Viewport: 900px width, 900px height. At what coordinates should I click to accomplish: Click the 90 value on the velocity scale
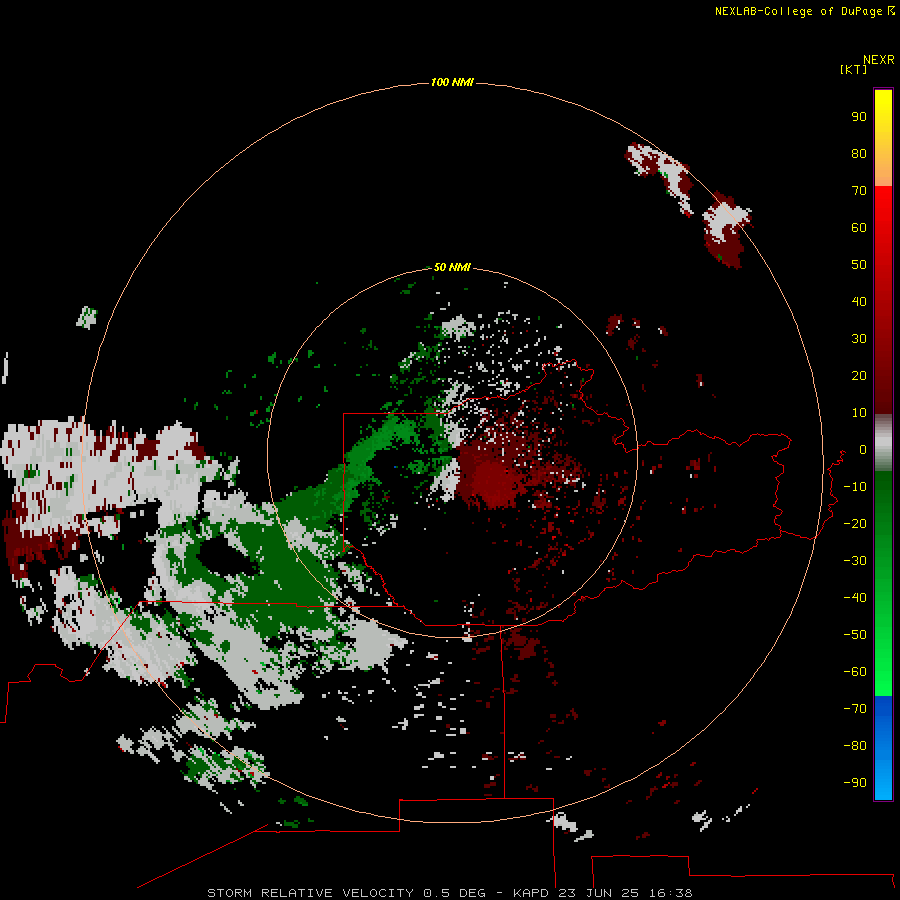click(x=859, y=117)
